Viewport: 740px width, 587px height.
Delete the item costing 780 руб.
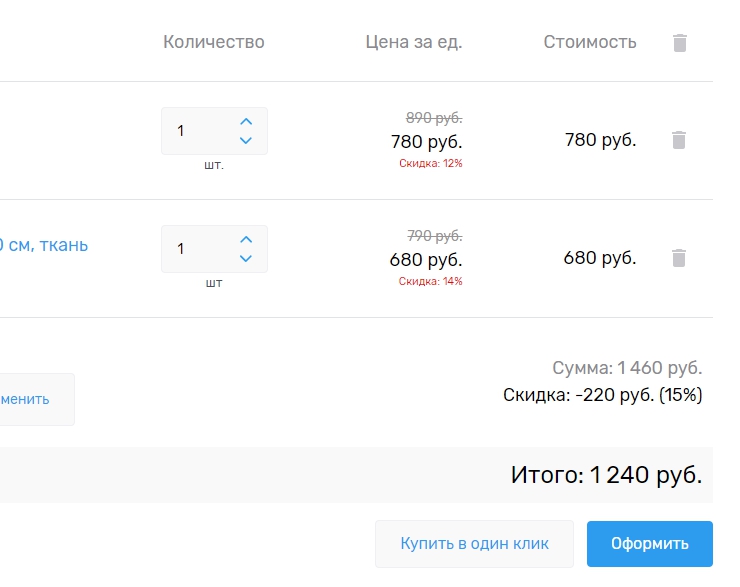[679, 140]
